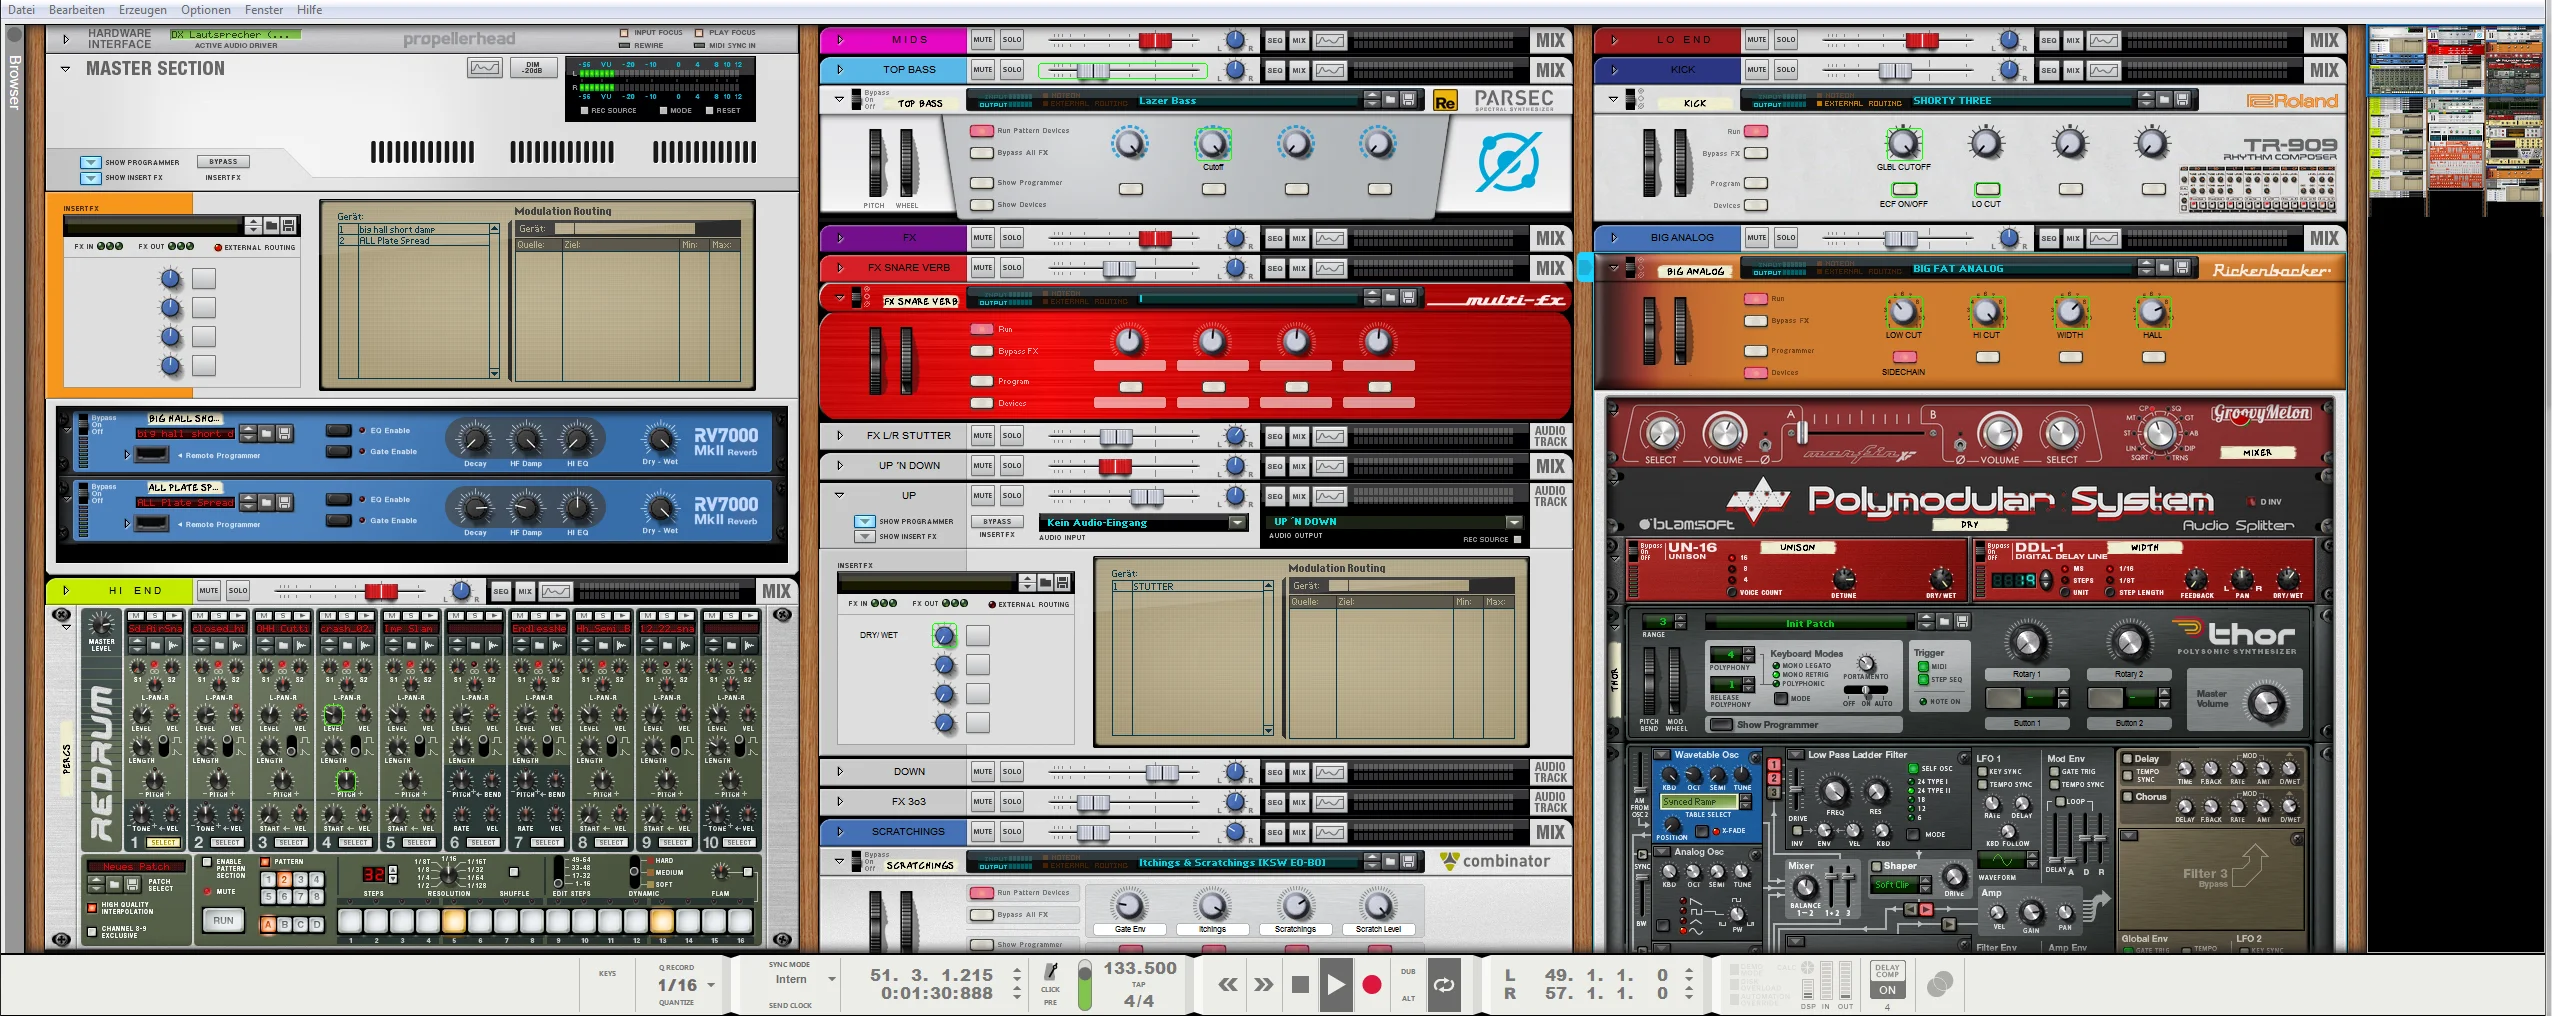Click the TOP BASS channel level fader
Viewport: 2552px width, 1016px height.
coord(1093,71)
